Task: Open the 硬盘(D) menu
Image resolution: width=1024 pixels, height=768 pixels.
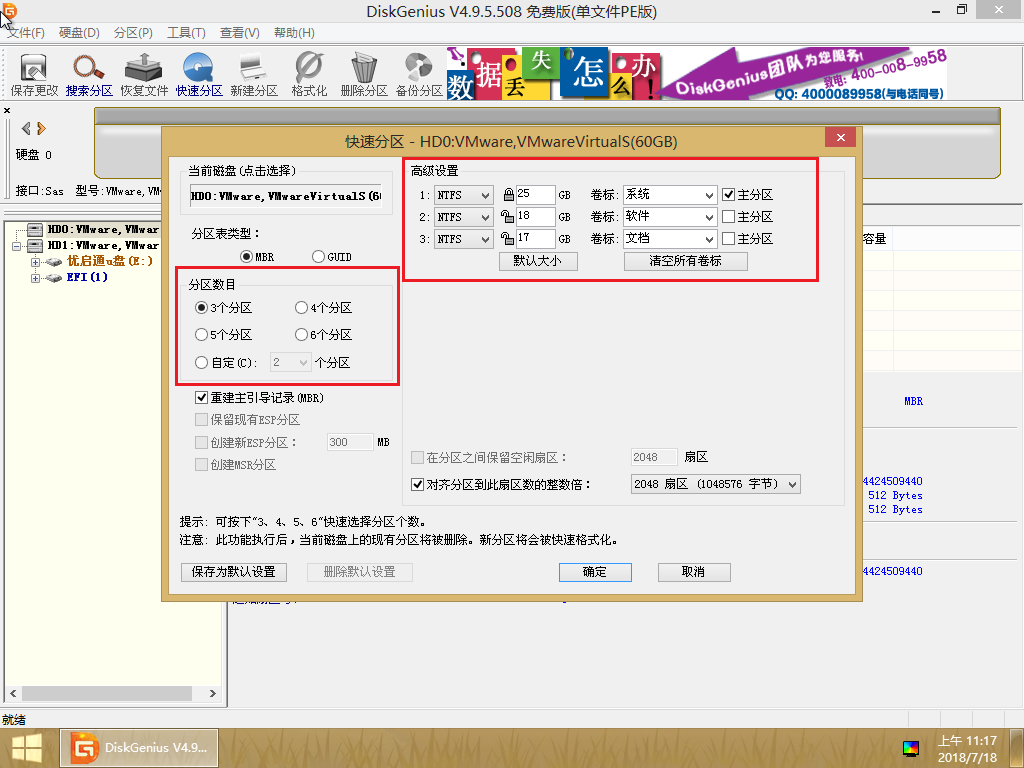Action: (79, 33)
